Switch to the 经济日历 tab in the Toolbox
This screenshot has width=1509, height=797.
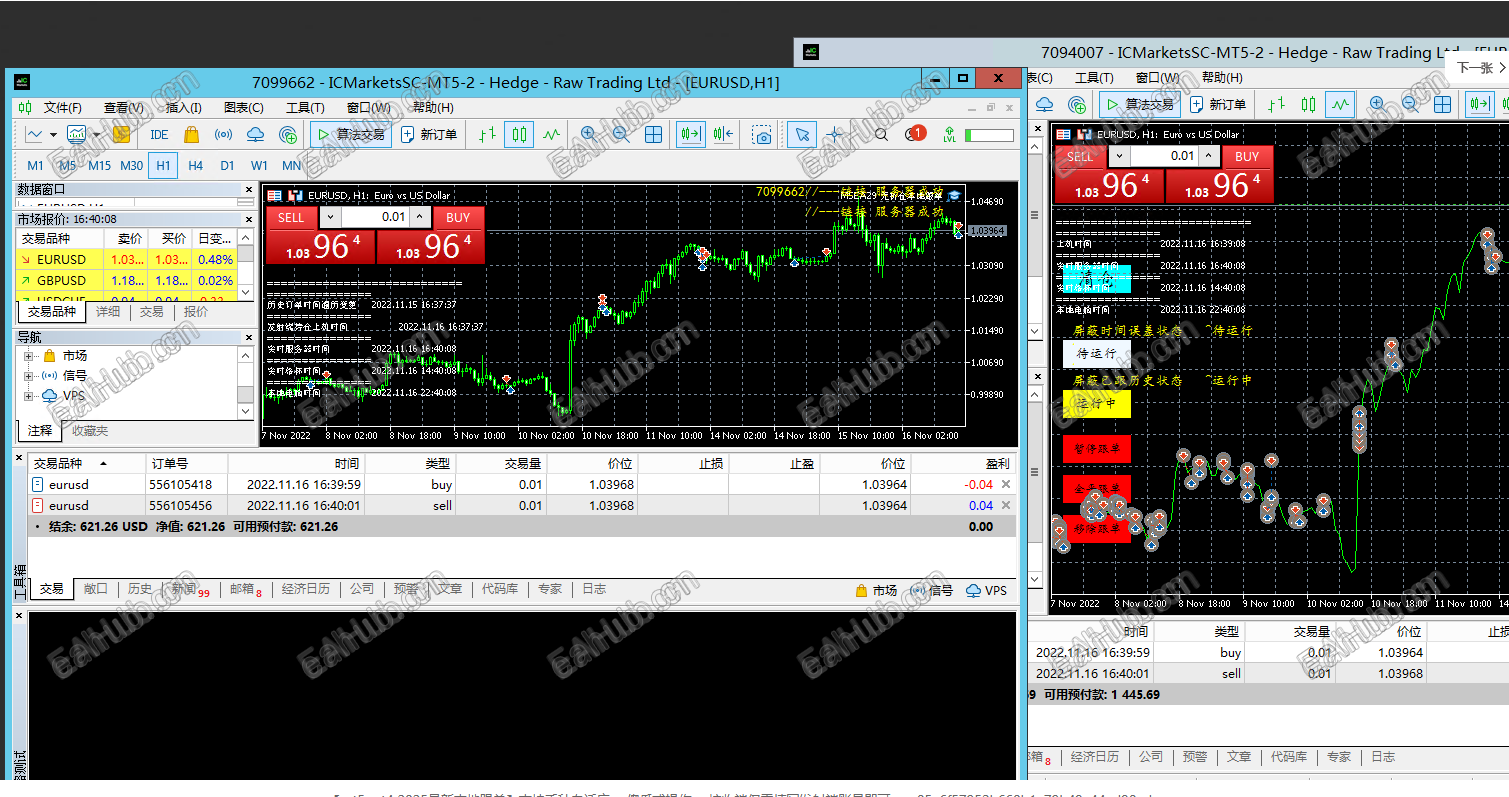(306, 589)
